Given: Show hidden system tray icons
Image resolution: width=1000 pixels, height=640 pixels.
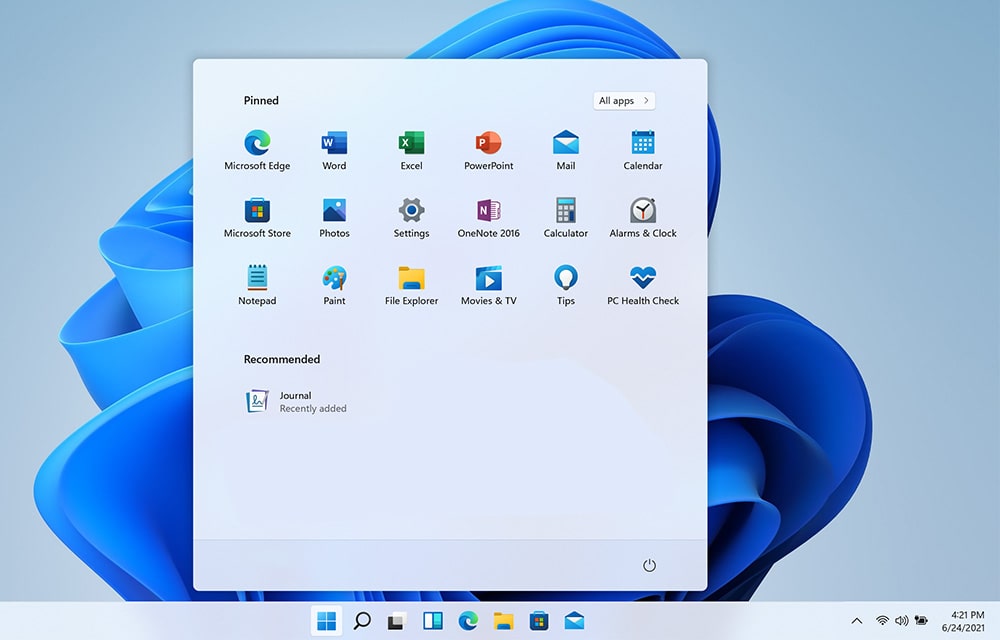Looking at the screenshot, I should 857,620.
